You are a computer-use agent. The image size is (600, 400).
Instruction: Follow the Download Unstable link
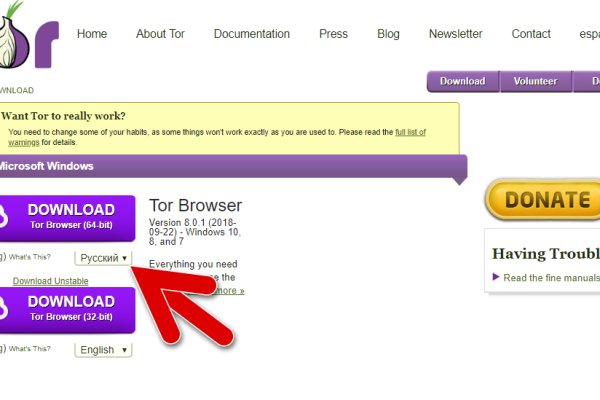[x=49, y=281]
